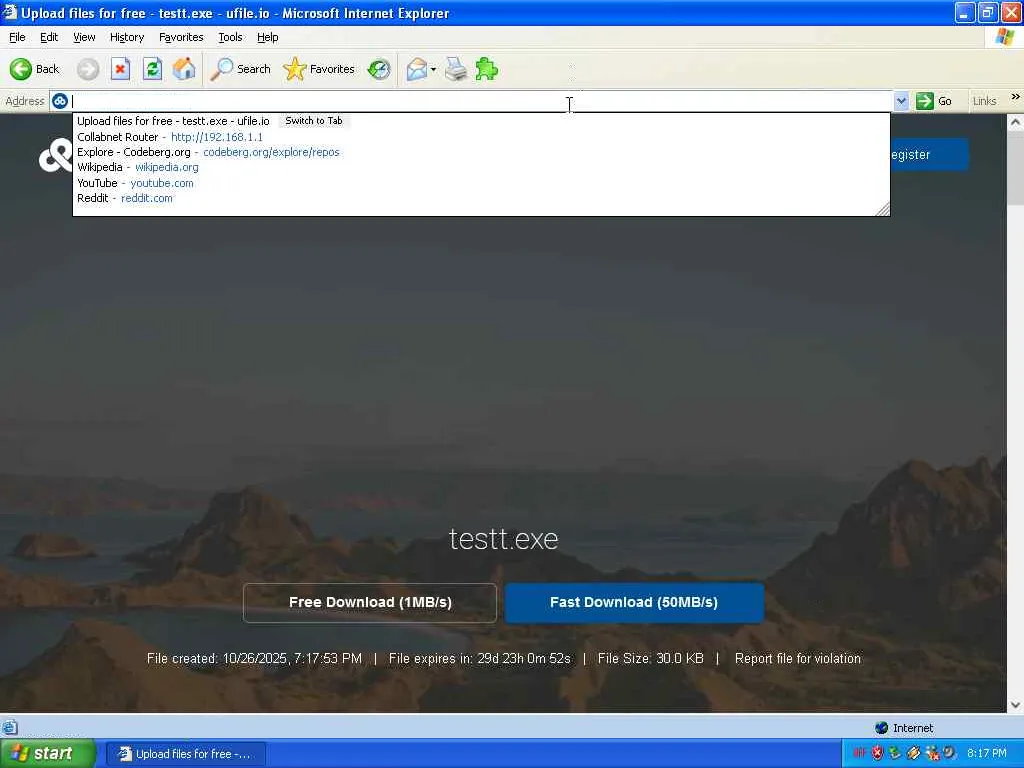Click Free Download (1MB/s) button
1024x768 pixels.
pyautogui.click(x=370, y=602)
